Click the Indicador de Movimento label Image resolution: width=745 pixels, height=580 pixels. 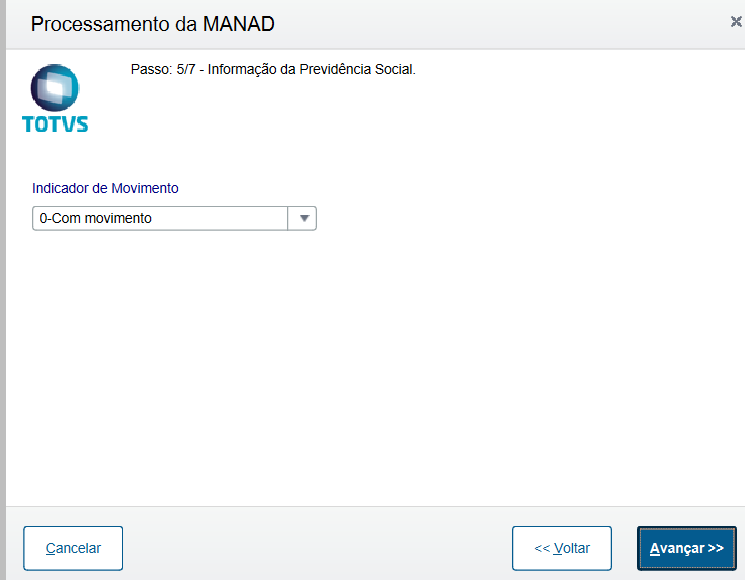pyautogui.click(x=105, y=188)
